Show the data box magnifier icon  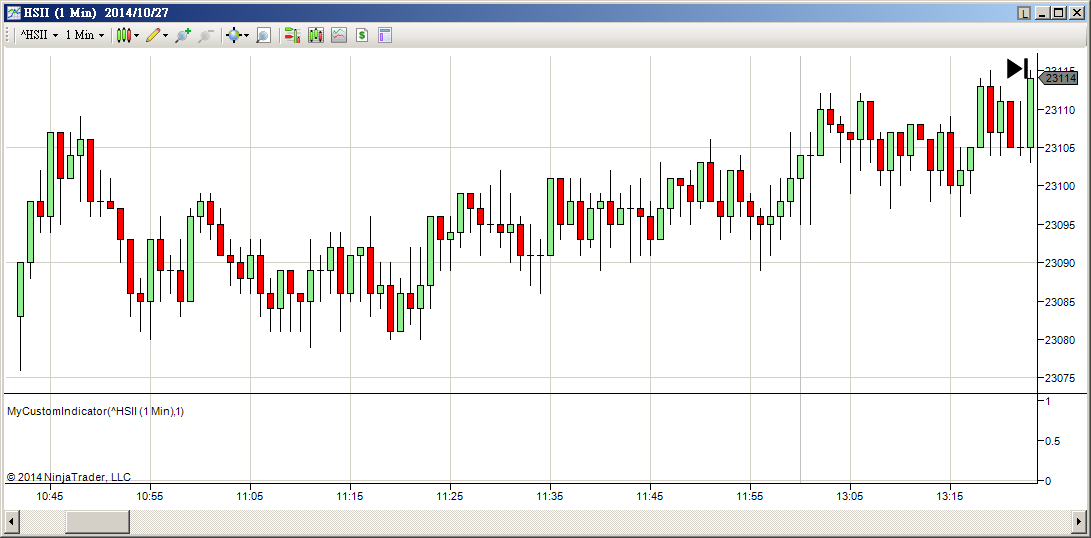coord(263,35)
